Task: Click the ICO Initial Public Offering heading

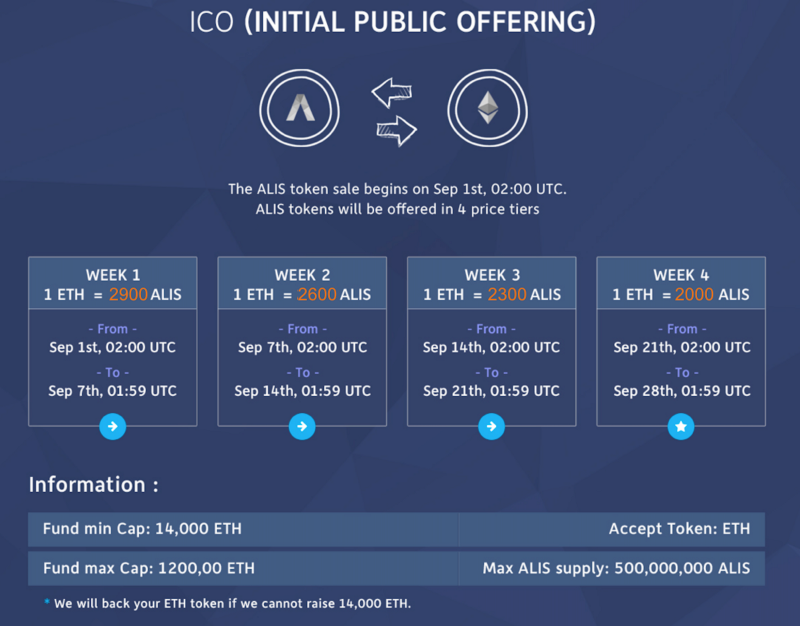Action: tap(393, 22)
